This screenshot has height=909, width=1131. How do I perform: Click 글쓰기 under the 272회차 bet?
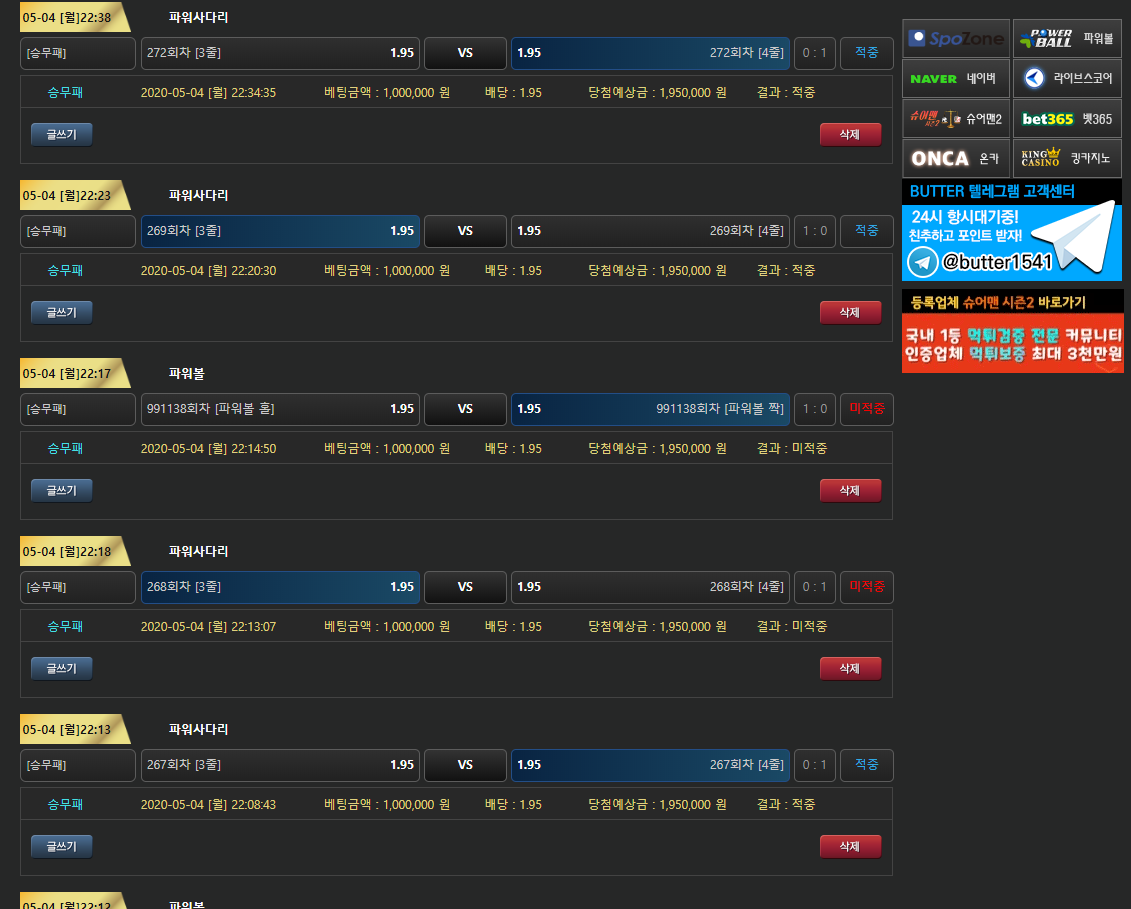(x=62, y=134)
